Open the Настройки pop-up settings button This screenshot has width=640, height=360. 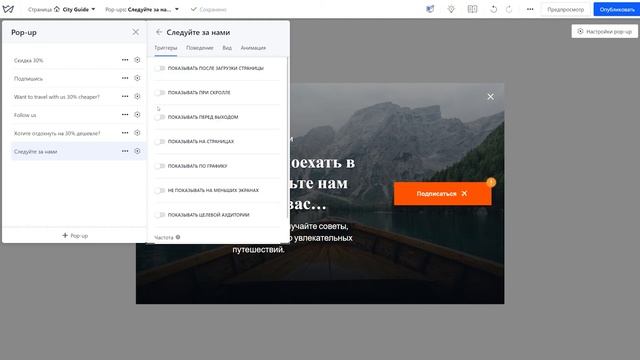[604, 31]
